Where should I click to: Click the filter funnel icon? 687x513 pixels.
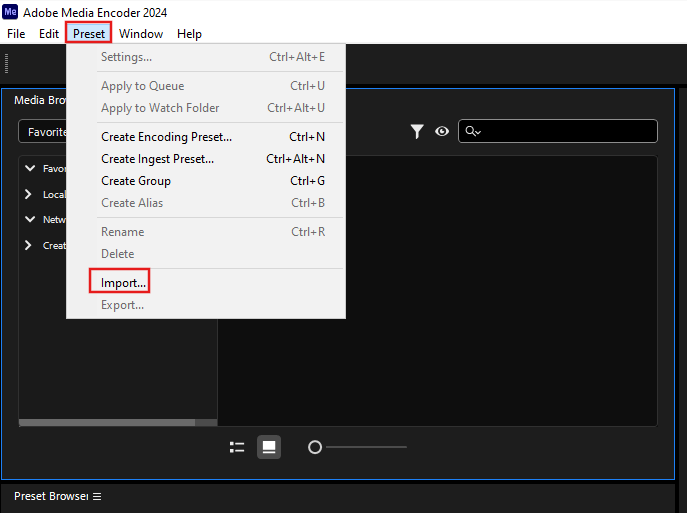(x=417, y=131)
